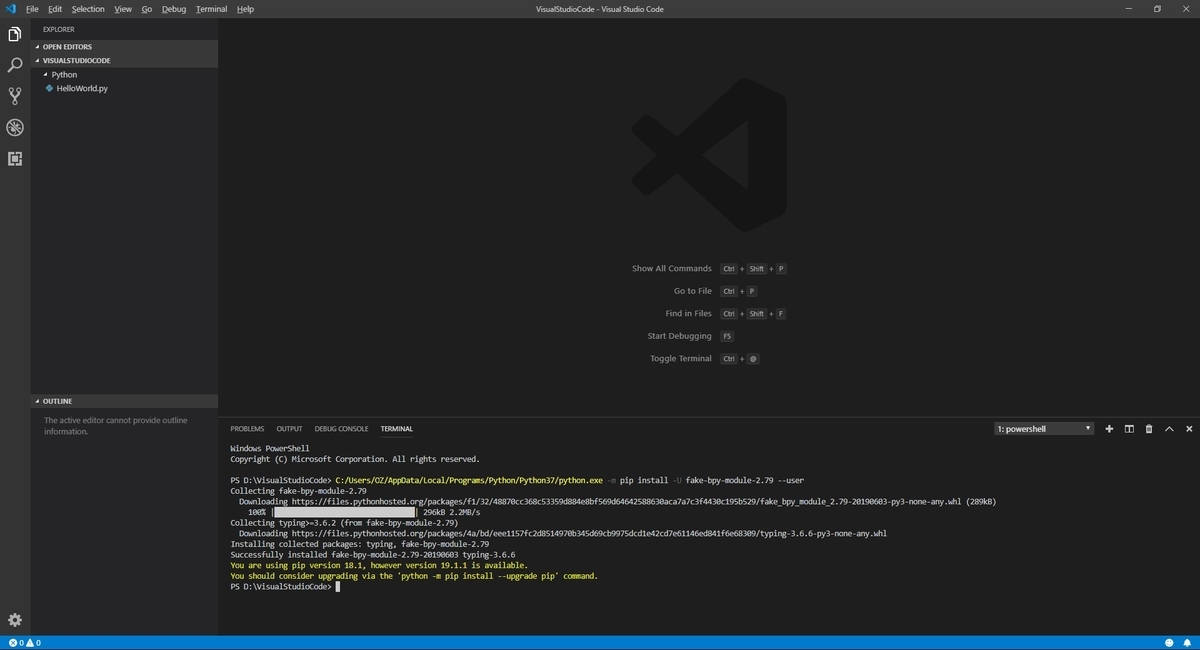Viewport: 1200px width, 650px height.
Task: Click 'Show All Commands' text
Action: [672, 269]
